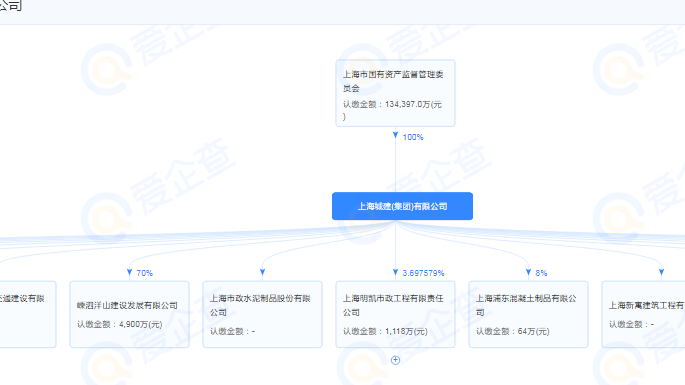
Task: Open the 上海明凯市政工程有限责任公司 node
Action: 395,314
